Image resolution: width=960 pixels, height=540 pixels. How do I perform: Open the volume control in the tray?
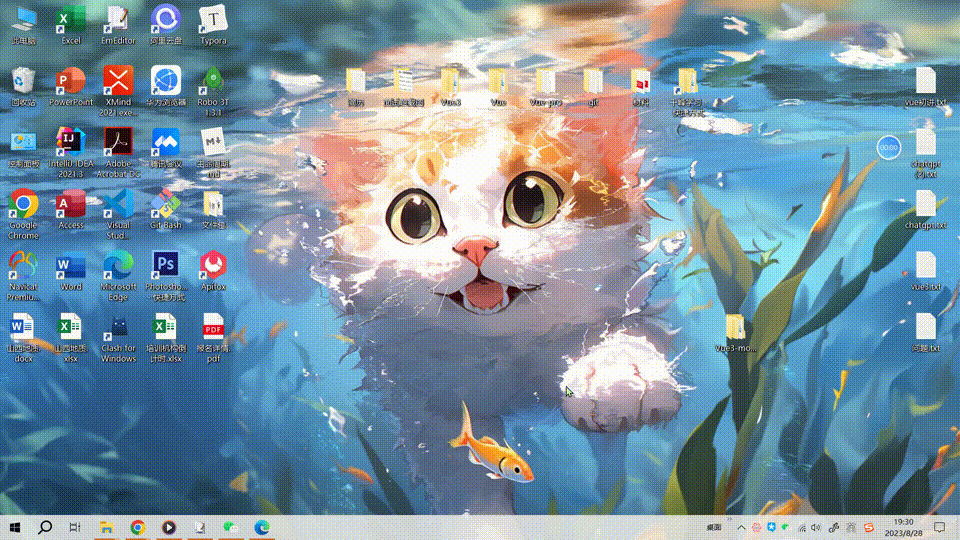[816, 527]
